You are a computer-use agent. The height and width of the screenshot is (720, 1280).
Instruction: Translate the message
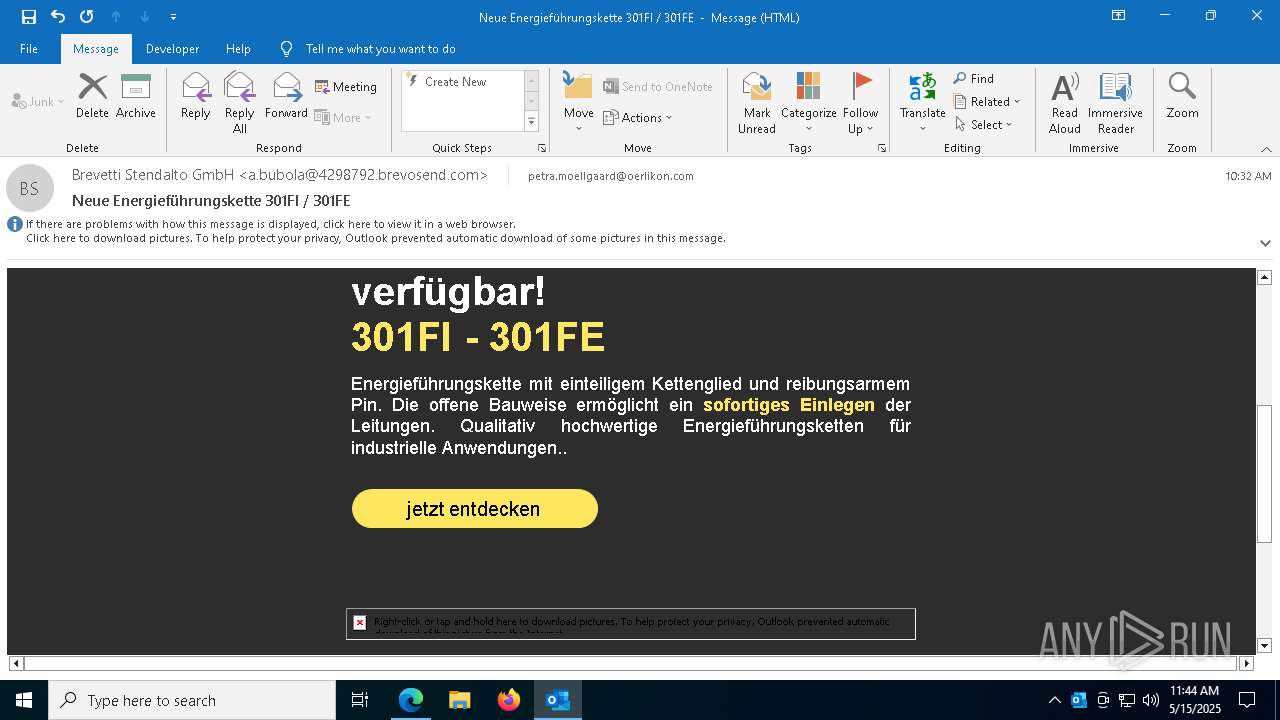coord(922,102)
